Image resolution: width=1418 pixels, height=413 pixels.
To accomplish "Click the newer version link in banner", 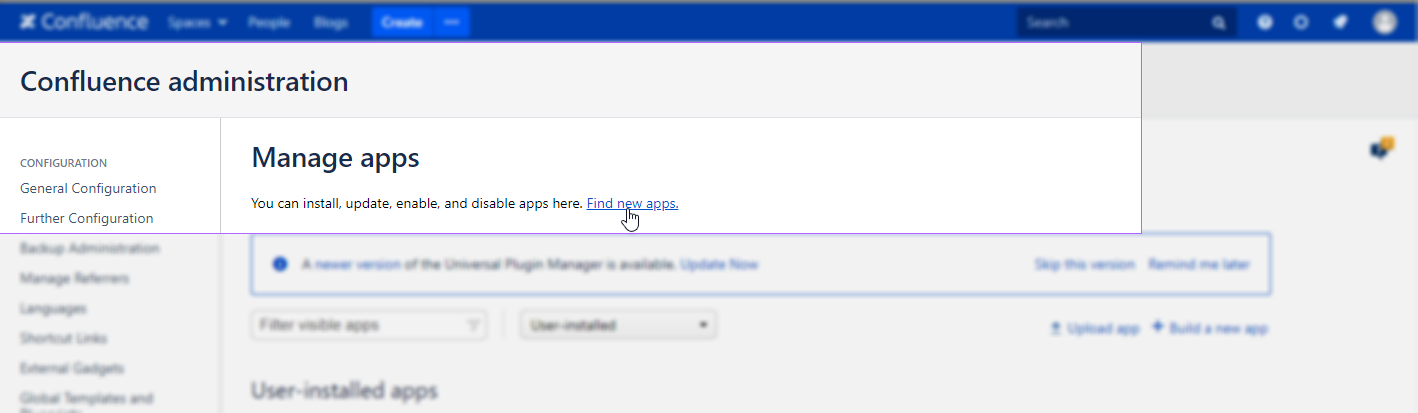I will point(358,265).
